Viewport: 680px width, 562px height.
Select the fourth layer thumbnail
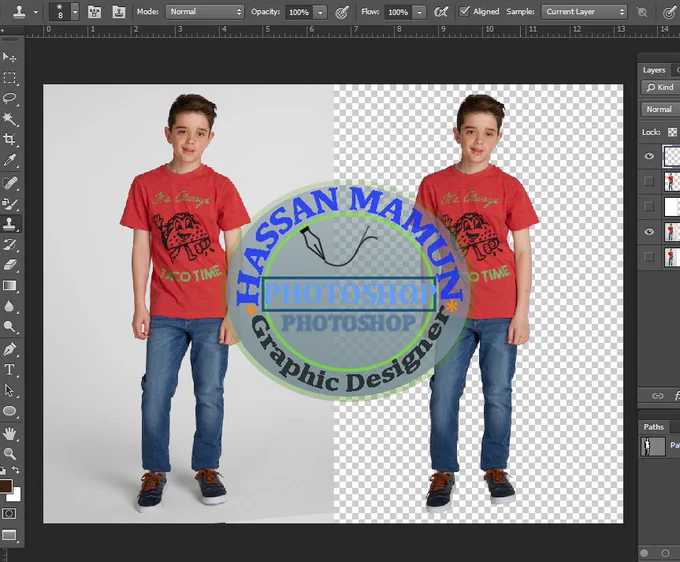pyautogui.click(x=671, y=232)
